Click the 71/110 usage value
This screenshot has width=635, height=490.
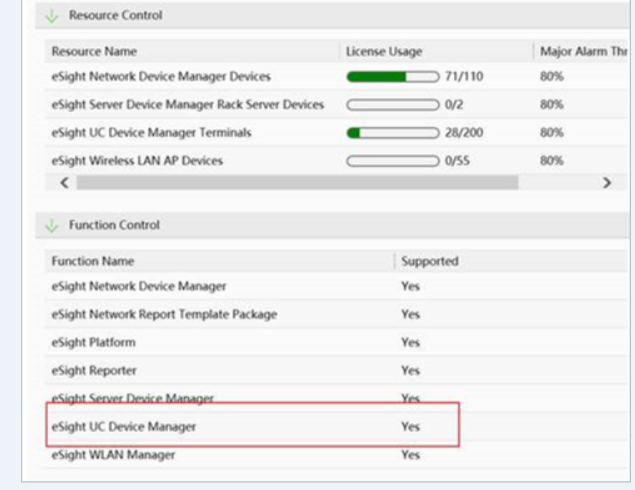(x=464, y=77)
